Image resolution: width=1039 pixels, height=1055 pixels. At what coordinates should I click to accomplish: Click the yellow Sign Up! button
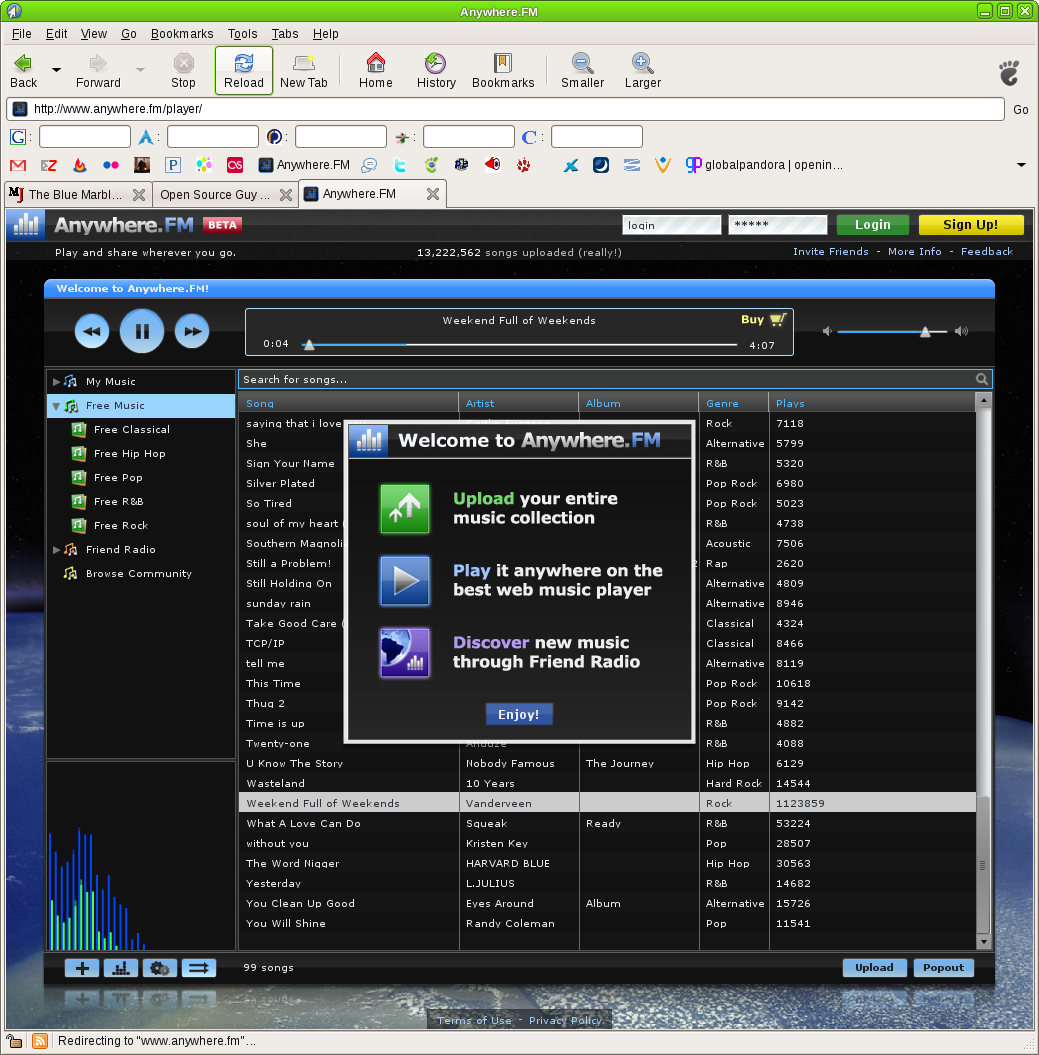tap(970, 225)
